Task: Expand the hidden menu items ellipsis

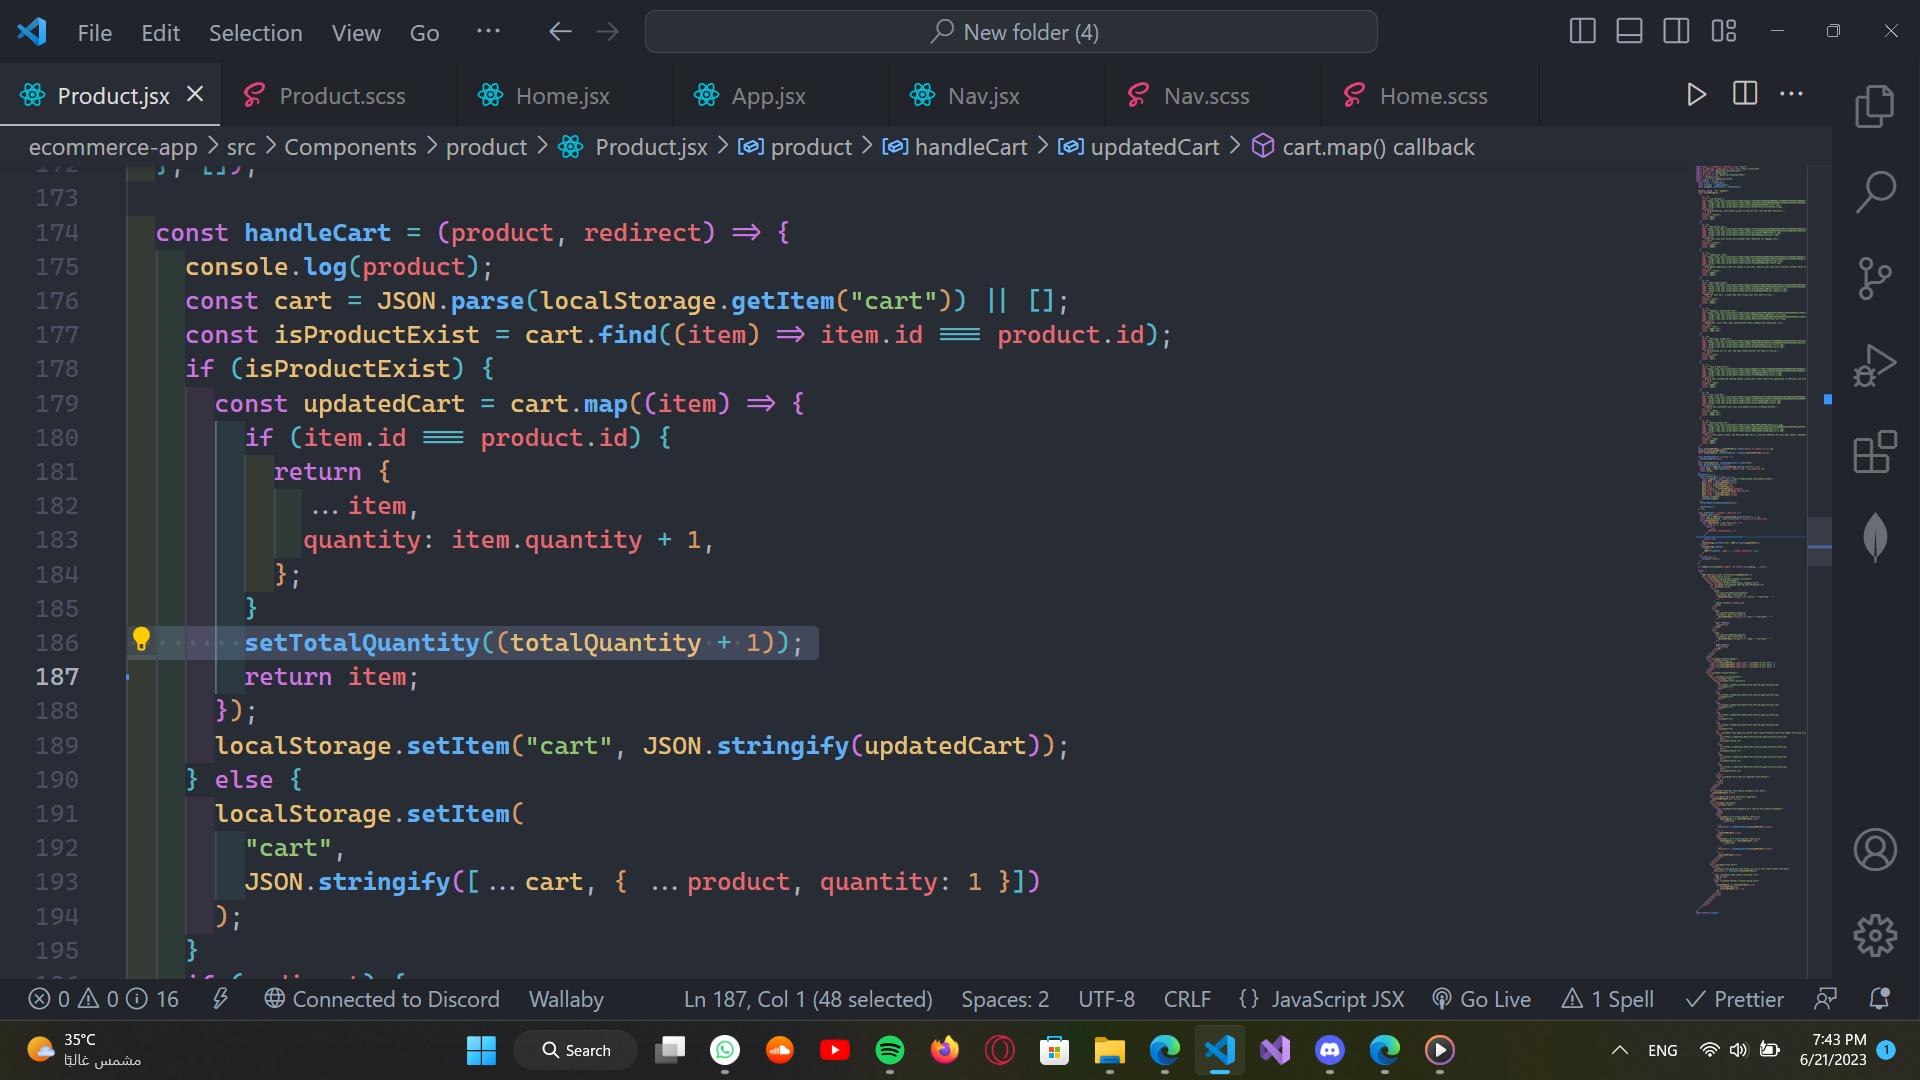Action: pos(488,32)
